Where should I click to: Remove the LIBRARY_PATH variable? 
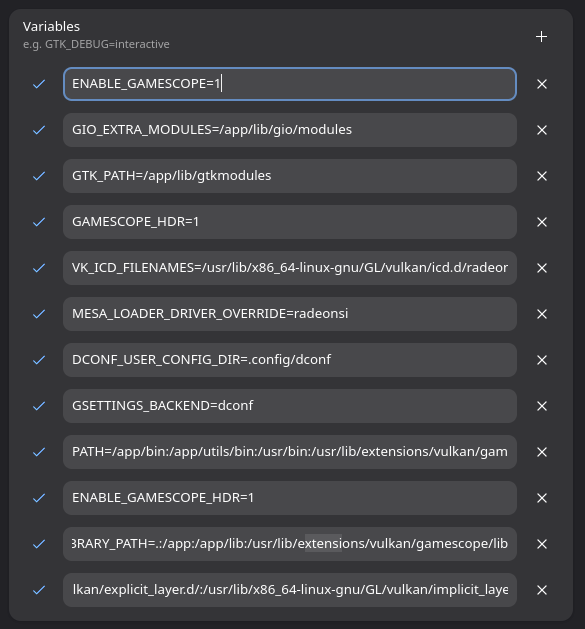pyautogui.click(x=542, y=544)
